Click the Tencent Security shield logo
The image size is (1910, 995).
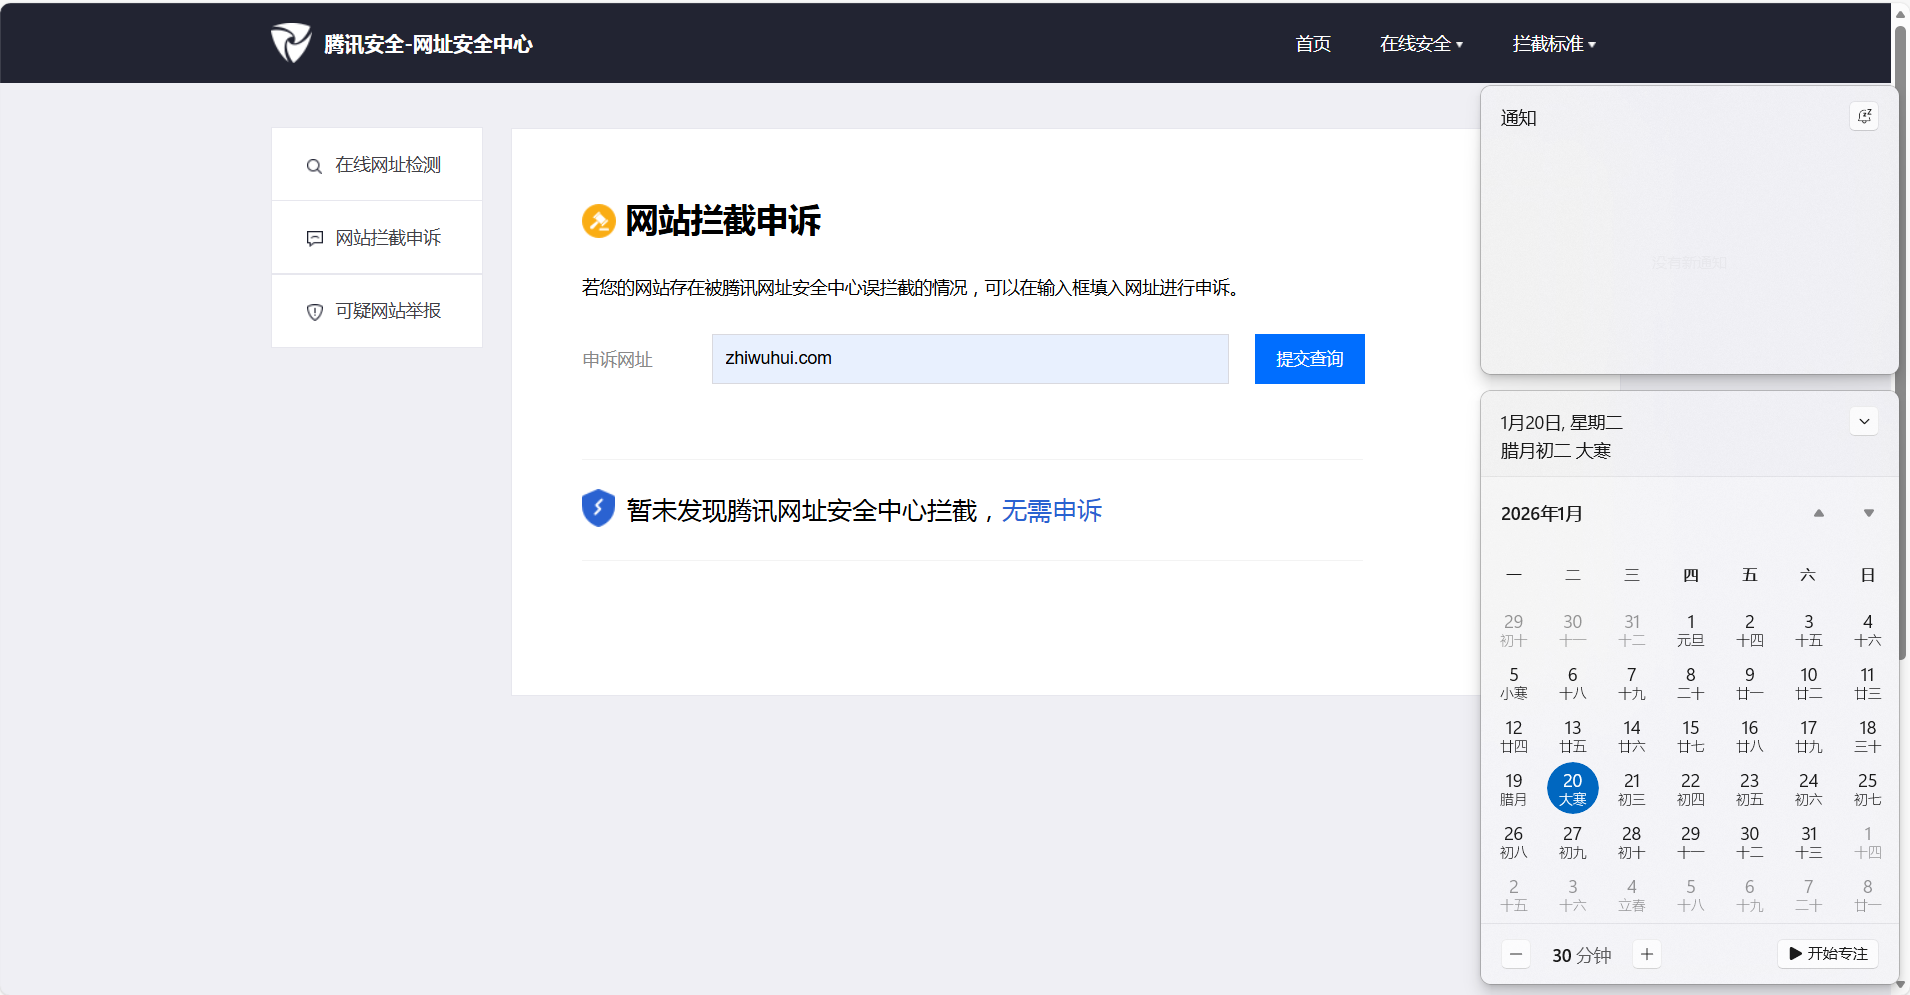[291, 43]
